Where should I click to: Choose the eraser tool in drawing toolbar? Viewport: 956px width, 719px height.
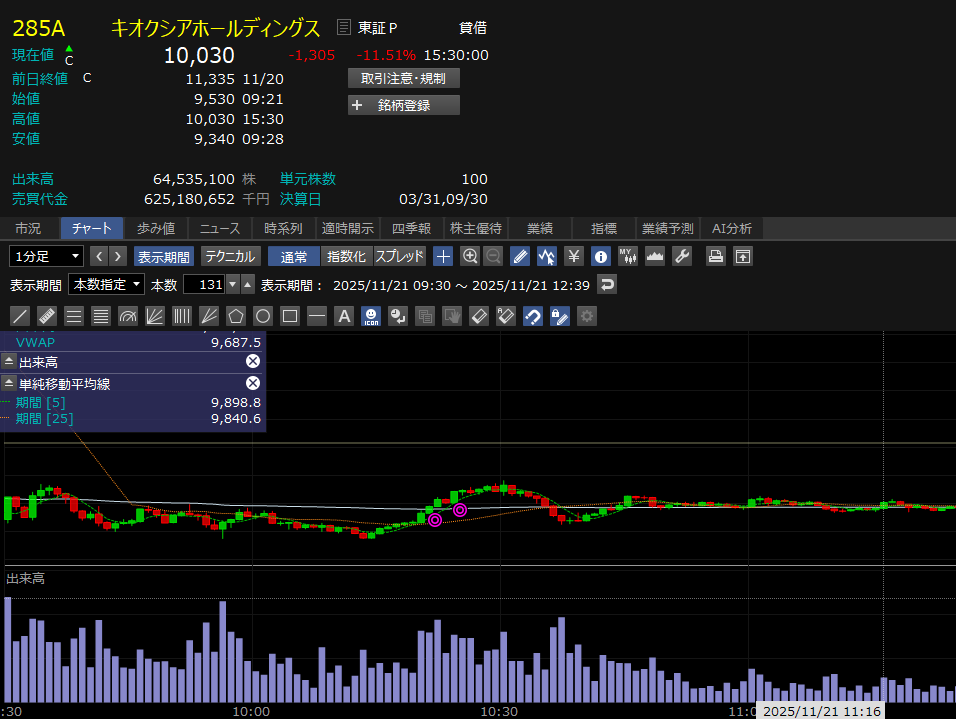point(479,316)
